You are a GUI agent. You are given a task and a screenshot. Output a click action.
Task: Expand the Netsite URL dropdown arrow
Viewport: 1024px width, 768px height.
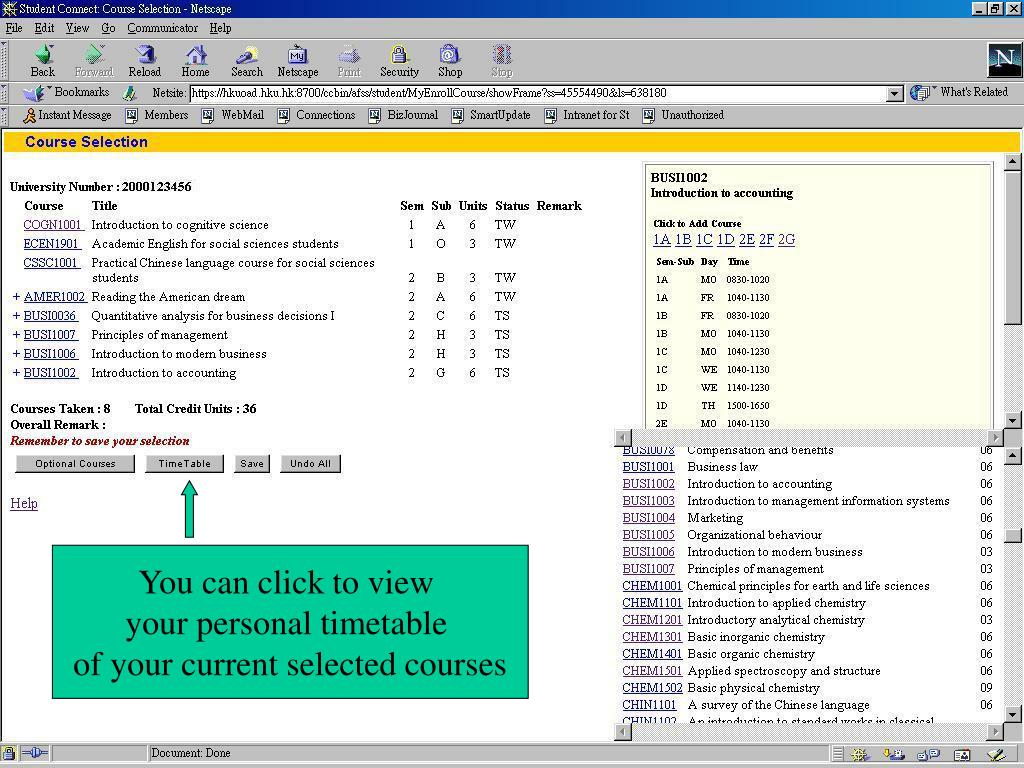895,93
